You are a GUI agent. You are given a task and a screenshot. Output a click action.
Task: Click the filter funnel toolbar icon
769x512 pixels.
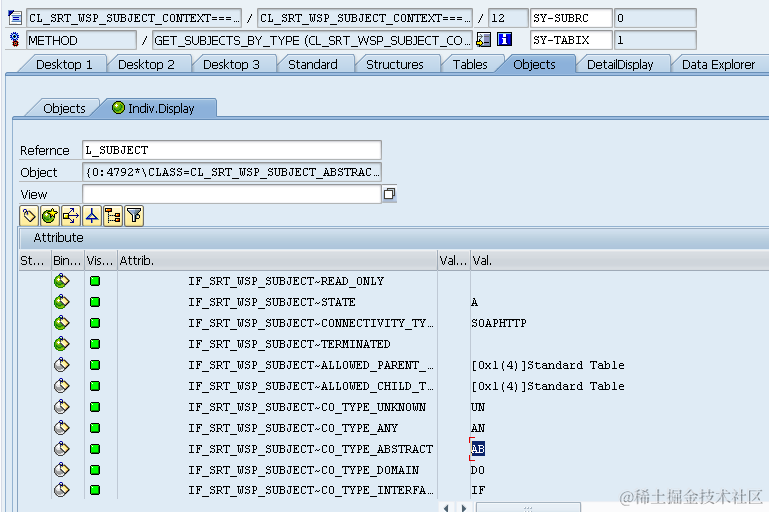[x=134, y=216]
